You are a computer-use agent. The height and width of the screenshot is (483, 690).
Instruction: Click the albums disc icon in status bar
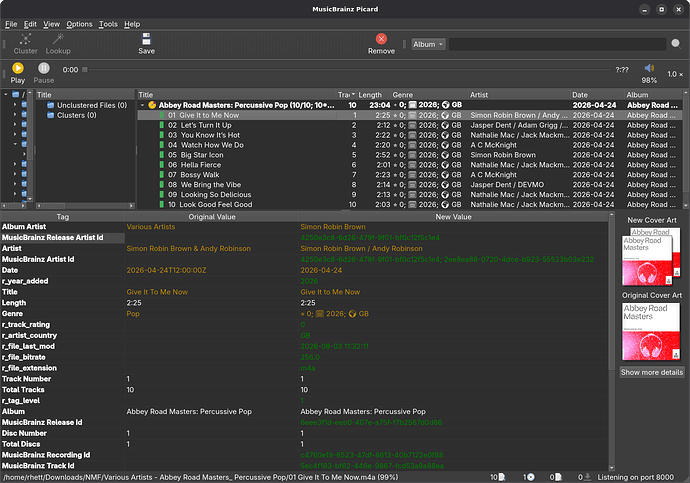531,477
